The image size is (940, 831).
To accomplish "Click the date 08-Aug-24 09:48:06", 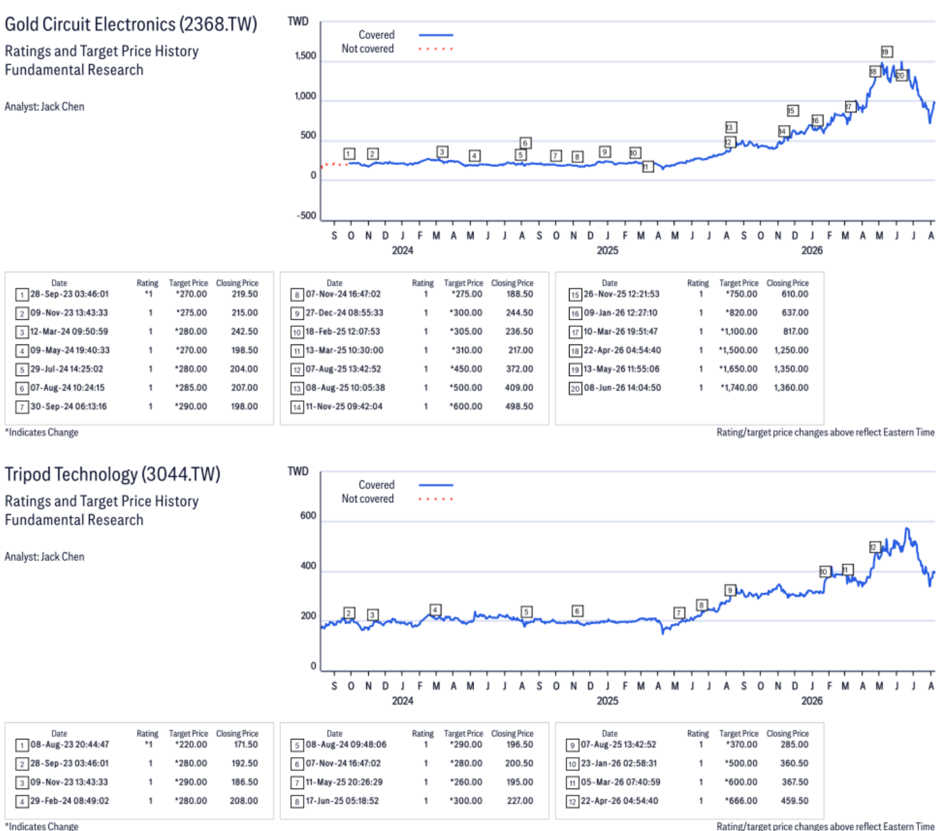I will (x=346, y=745).
